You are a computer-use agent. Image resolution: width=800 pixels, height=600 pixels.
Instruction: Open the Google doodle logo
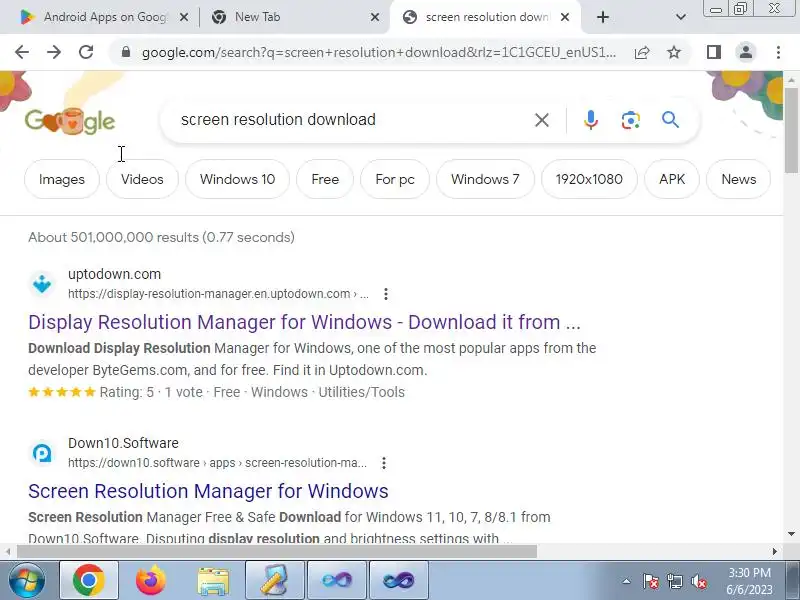click(x=70, y=121)
